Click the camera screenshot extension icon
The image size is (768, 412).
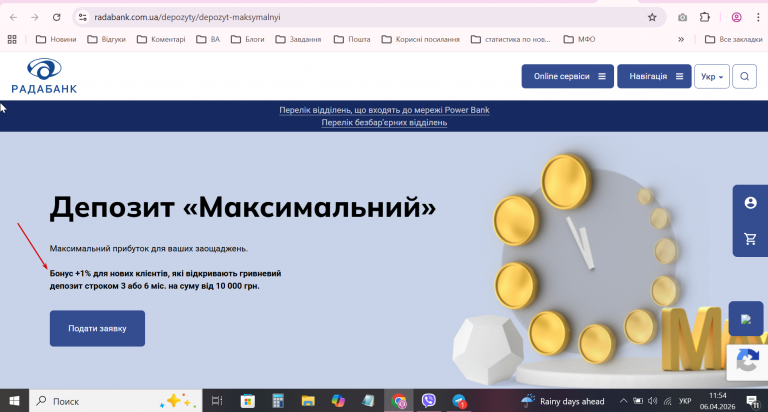[x=682, y=17]
